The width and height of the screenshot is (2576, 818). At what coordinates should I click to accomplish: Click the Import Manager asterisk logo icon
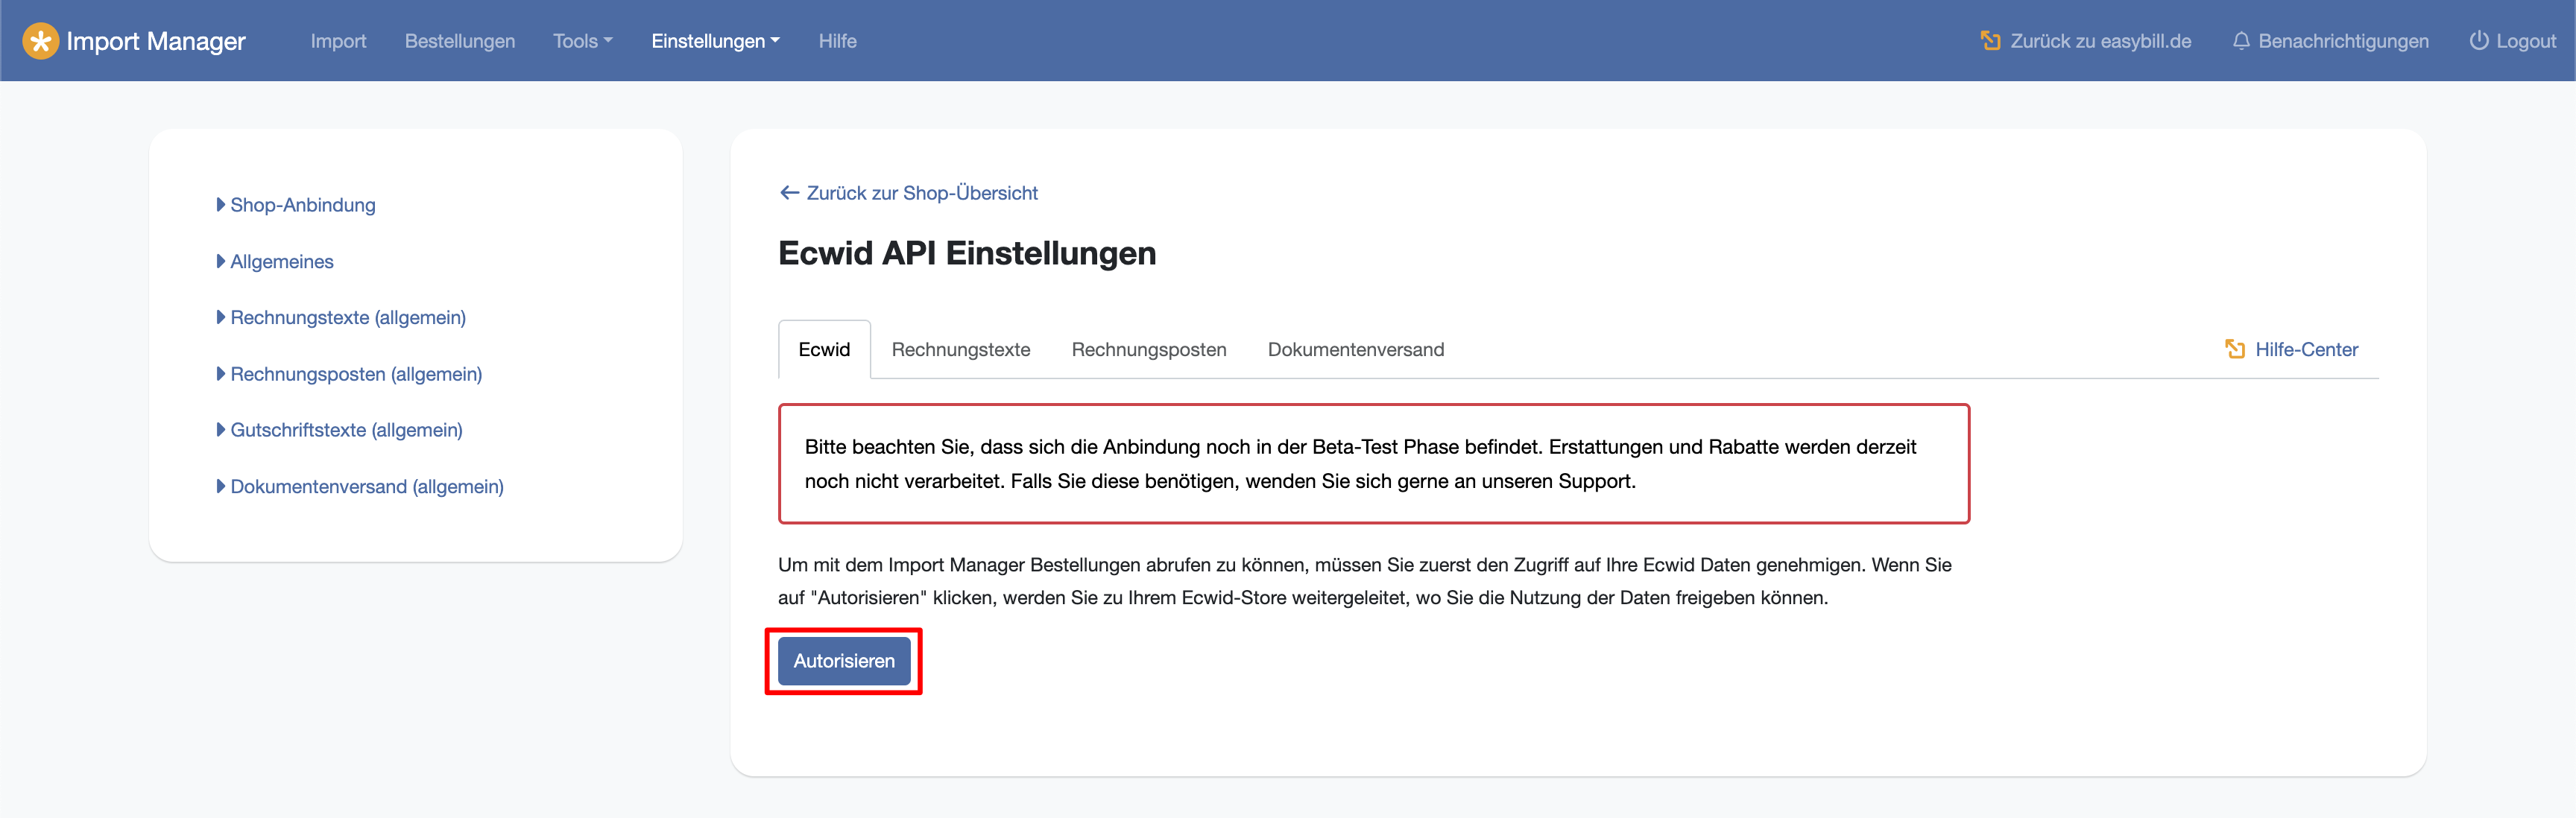click(x=40, y=41)
